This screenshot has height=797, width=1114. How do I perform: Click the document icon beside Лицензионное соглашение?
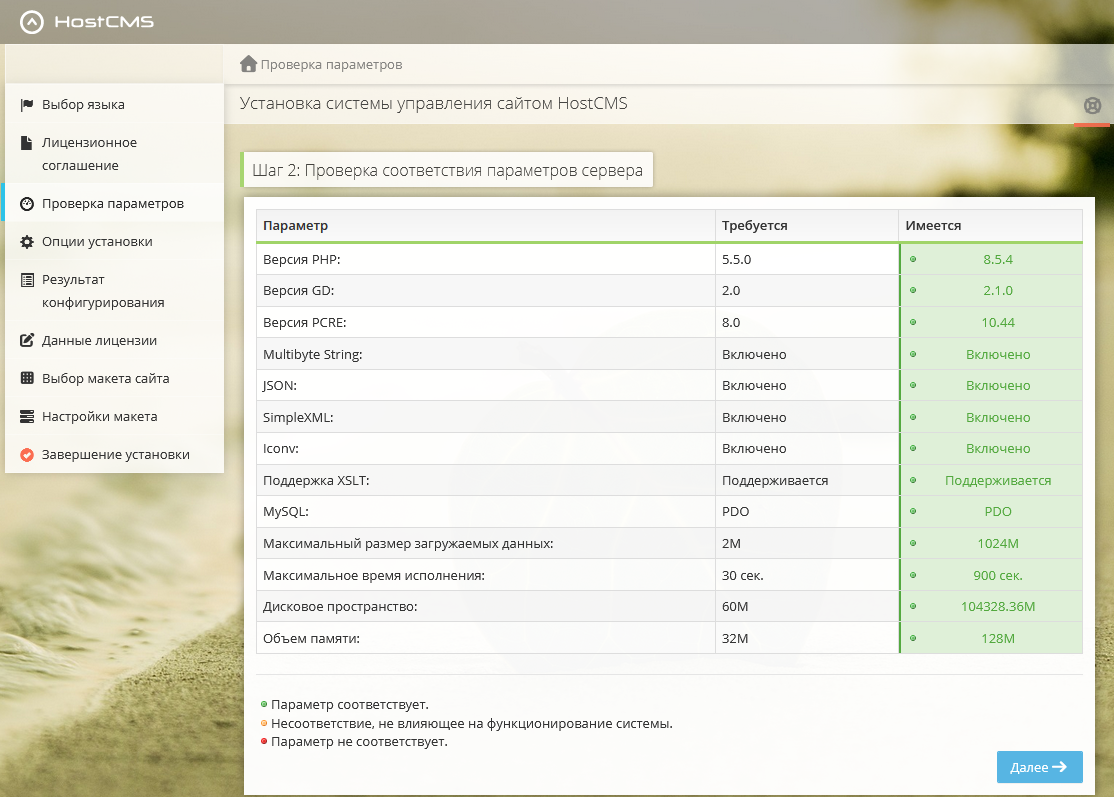tap(27, 143)
